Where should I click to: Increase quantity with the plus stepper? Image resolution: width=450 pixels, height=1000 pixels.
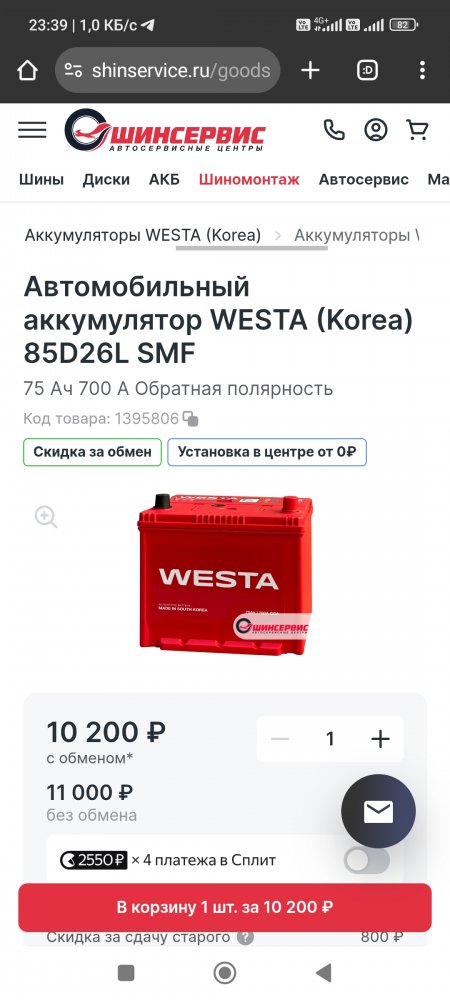tap(380, 739)
